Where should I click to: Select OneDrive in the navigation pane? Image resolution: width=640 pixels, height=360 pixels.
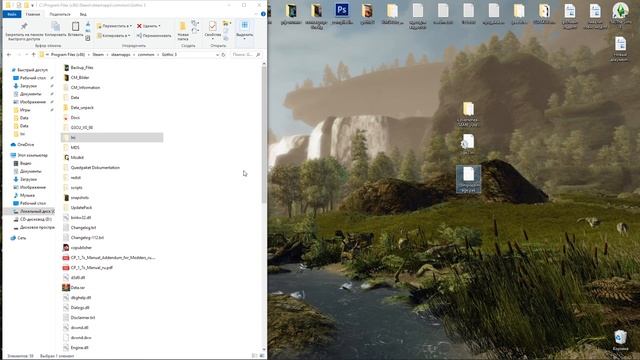point(23,145)
